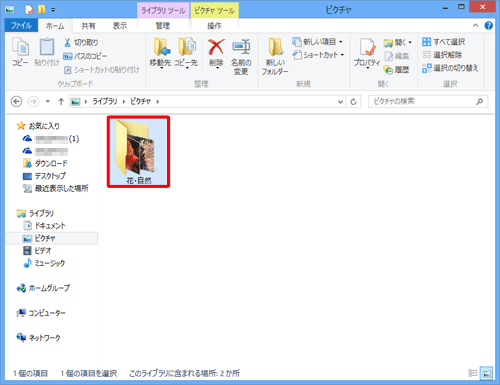Click the Paste (貼り付け) ribbon icon

pos(47,52)
